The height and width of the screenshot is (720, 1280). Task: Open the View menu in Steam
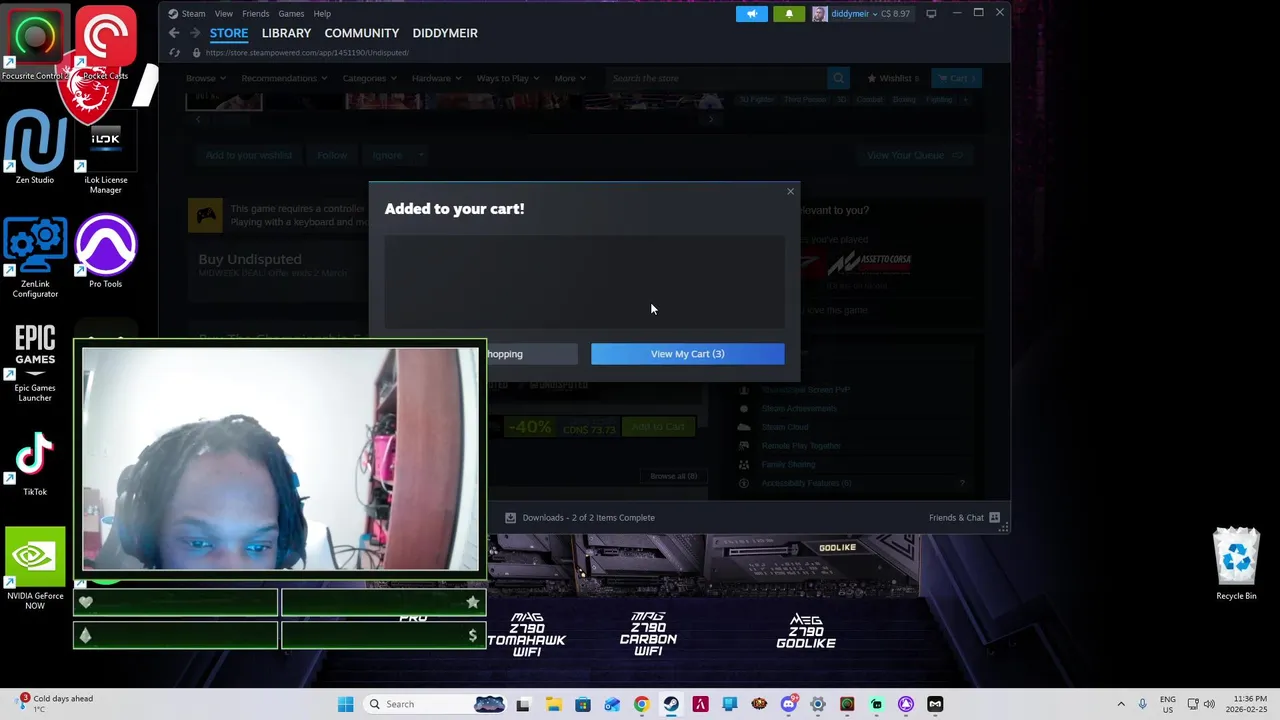pos(224,14)
